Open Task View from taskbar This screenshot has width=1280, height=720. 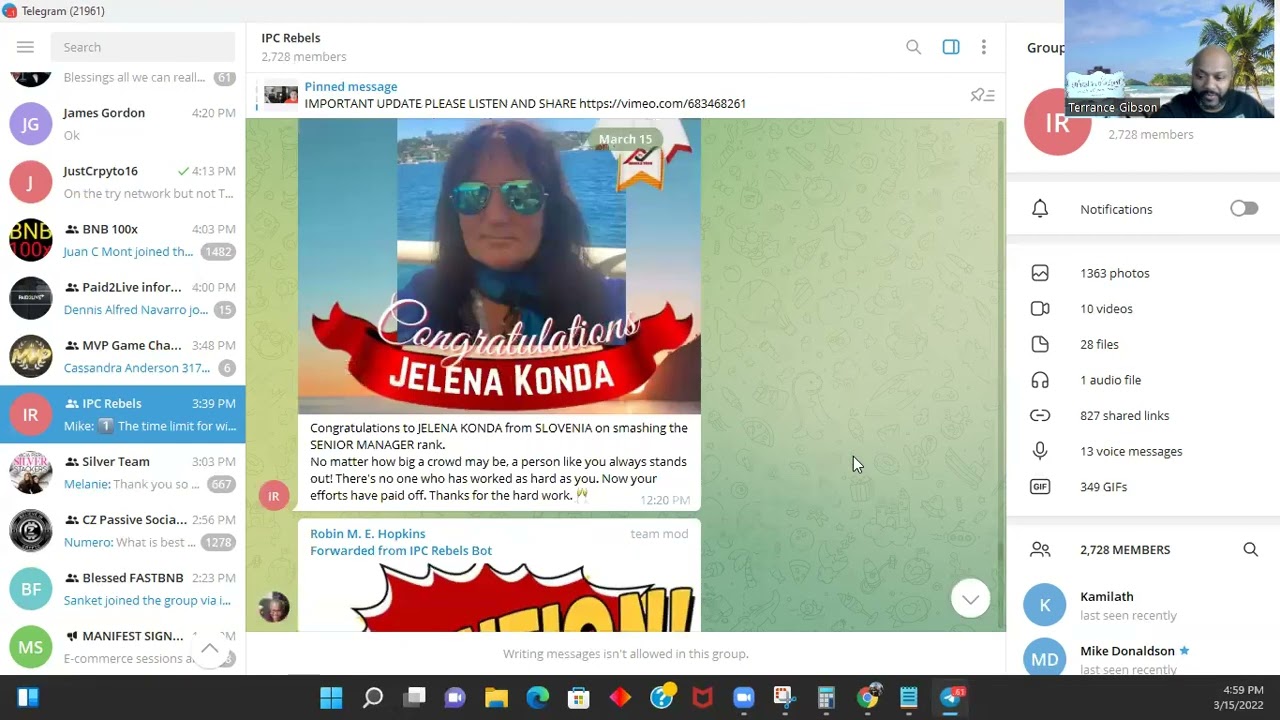click(414, 697)
